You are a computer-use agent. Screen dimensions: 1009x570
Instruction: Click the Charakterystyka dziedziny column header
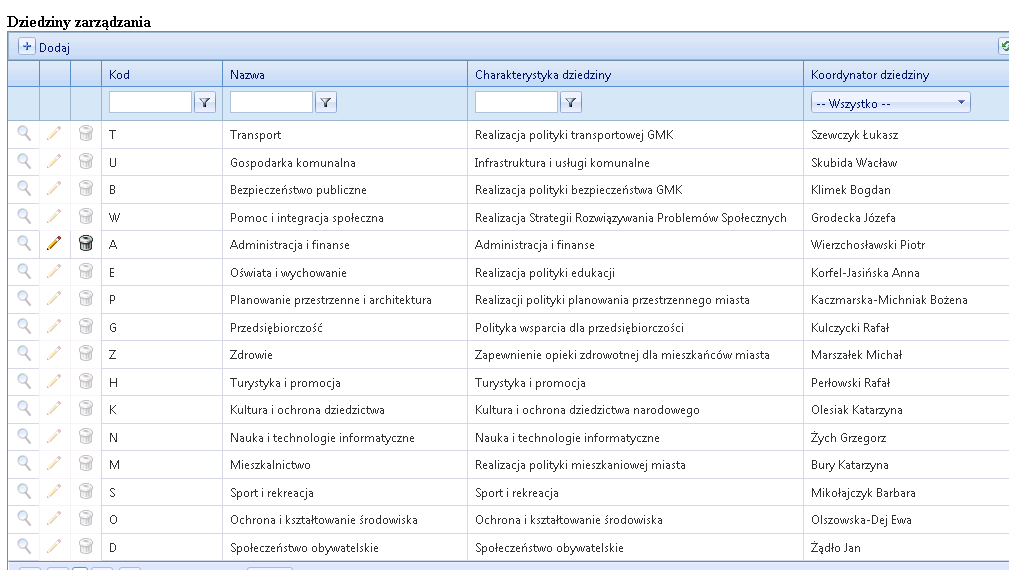pyautogui.click(x=543, y=75)
